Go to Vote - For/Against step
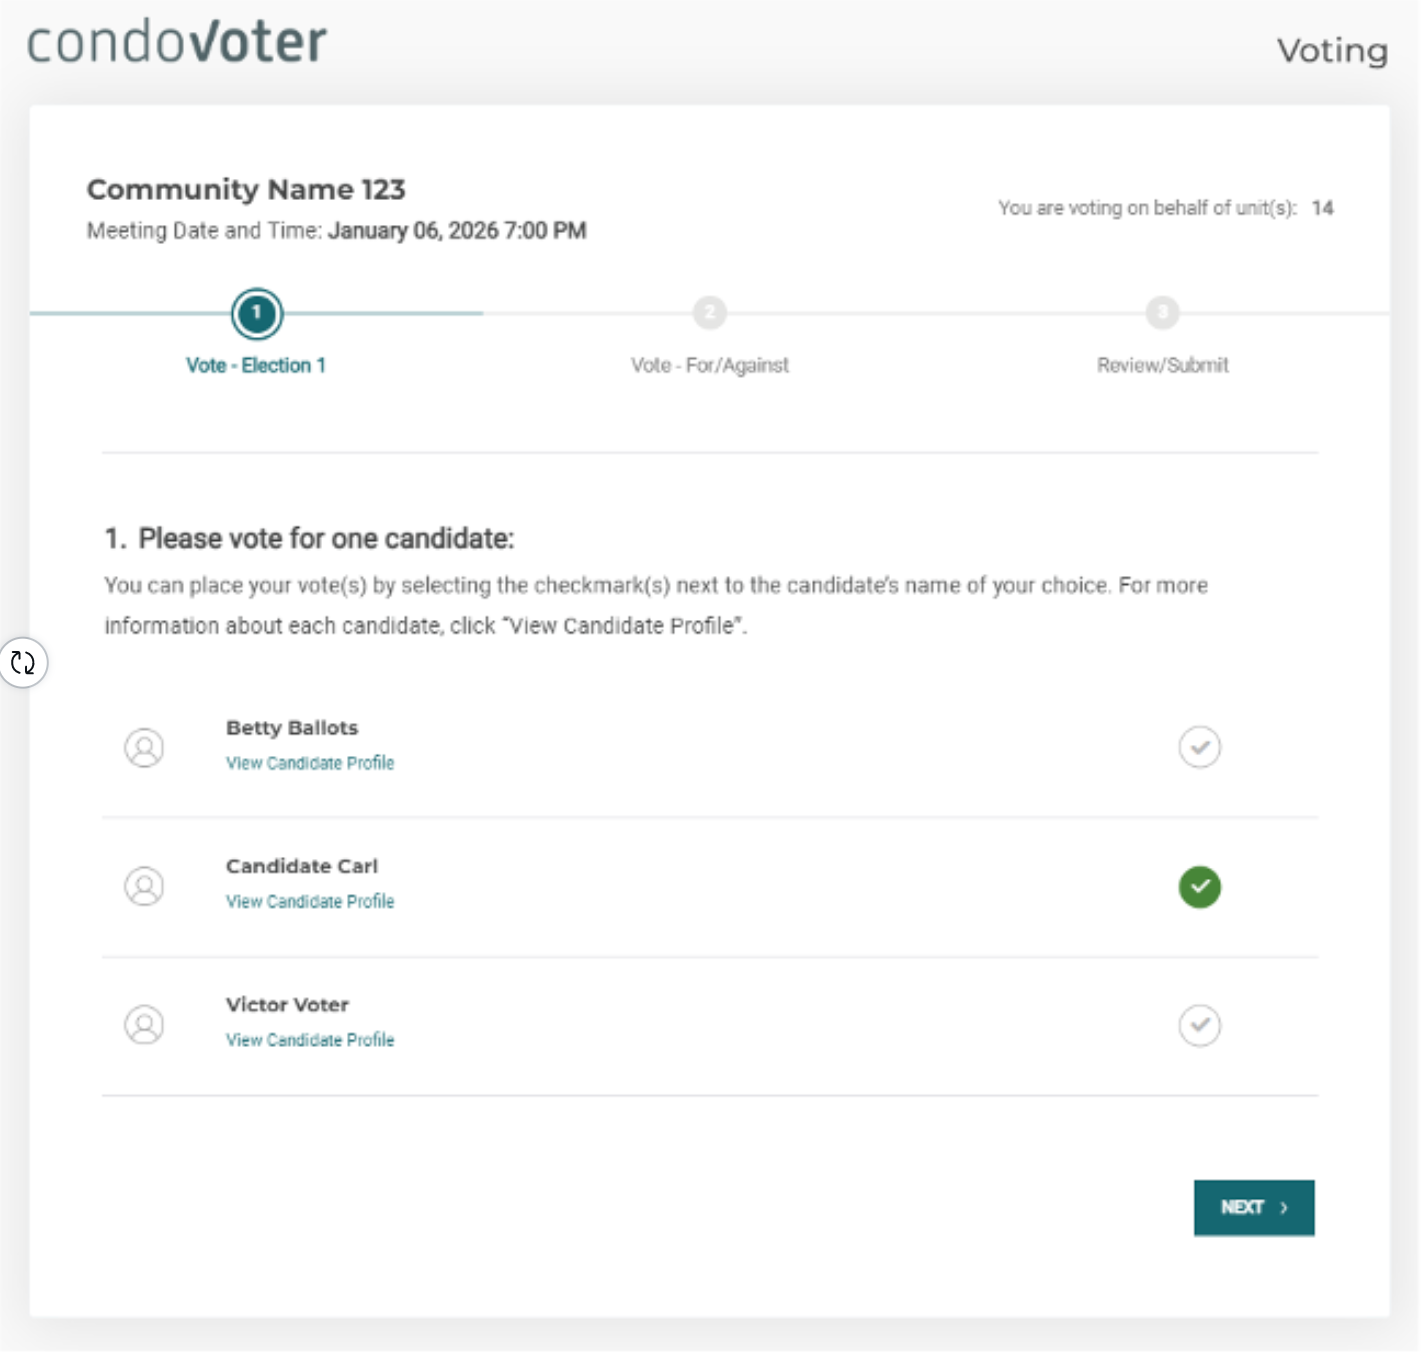 tap(709, 365)
